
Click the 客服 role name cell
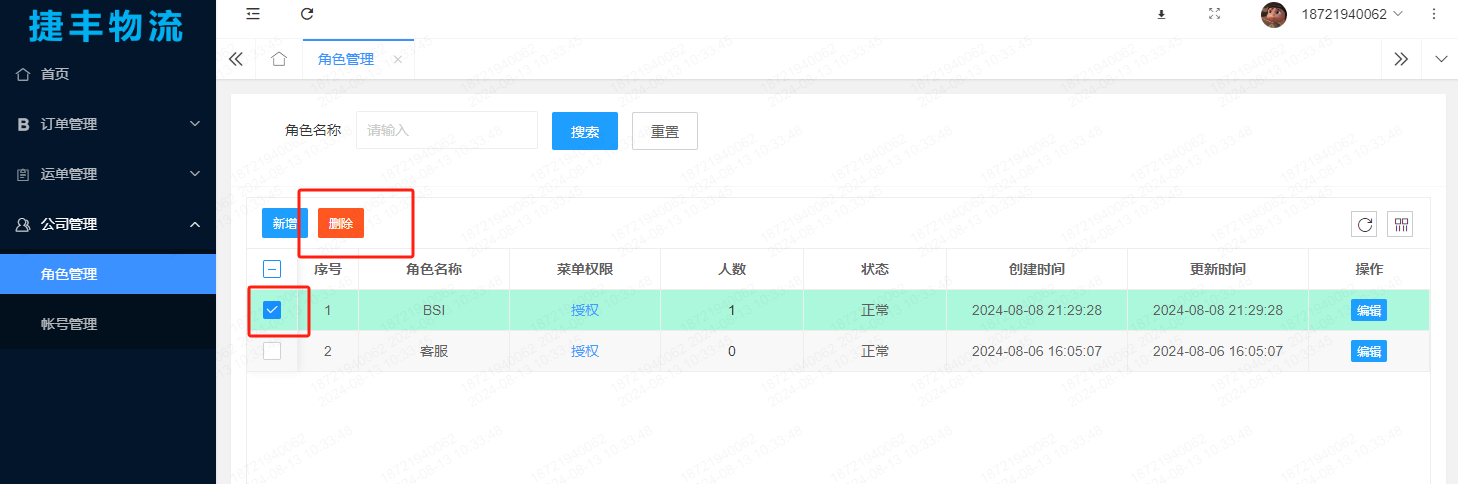click(434, 351)
